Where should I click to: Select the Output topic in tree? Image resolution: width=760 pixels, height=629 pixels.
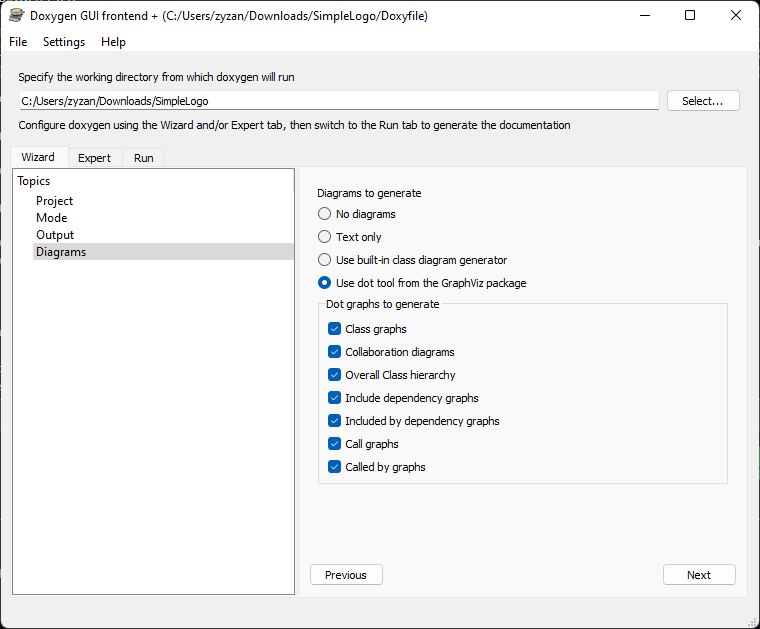[55, 235]
